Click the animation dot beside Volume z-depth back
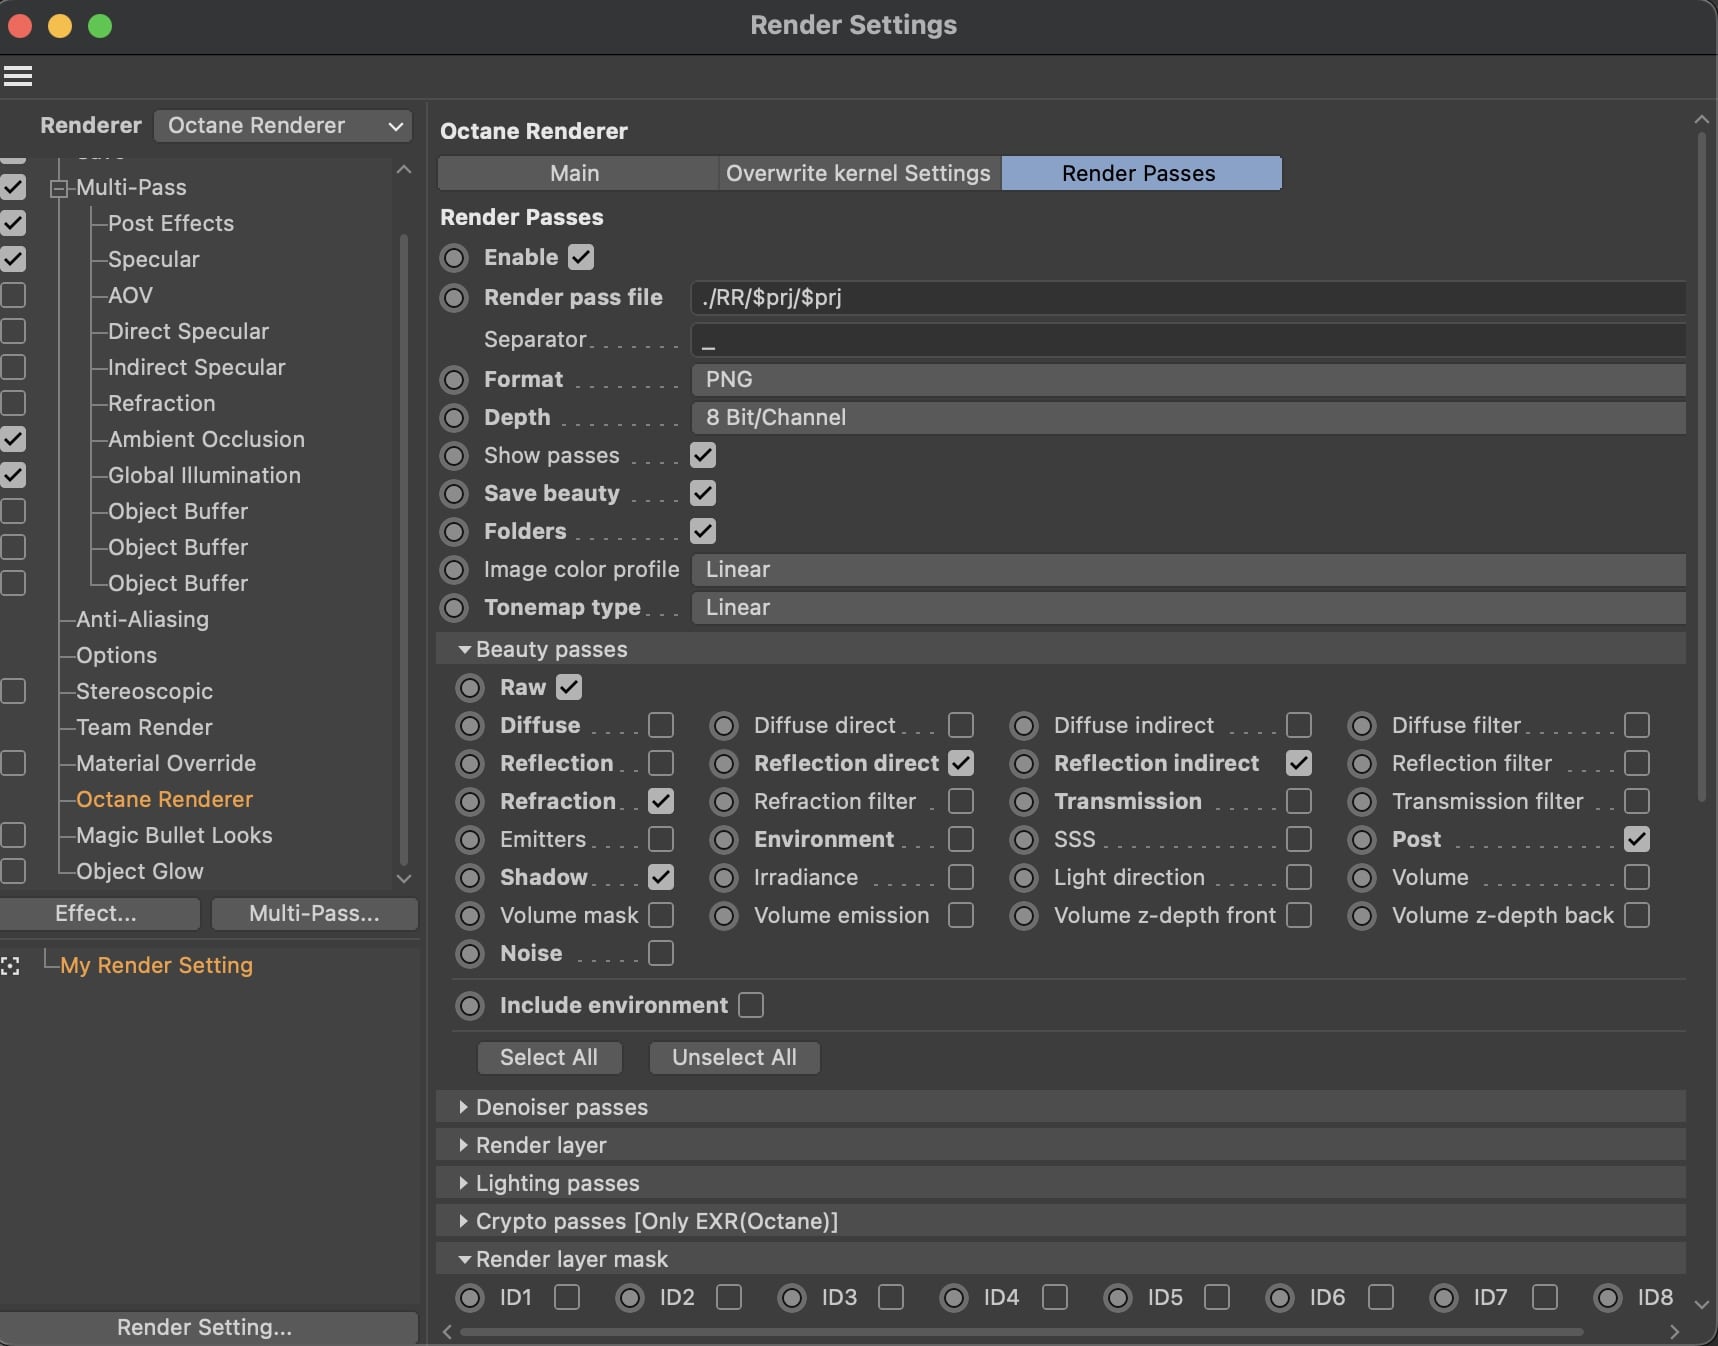1718x1346 pixels. (1362, 916)
